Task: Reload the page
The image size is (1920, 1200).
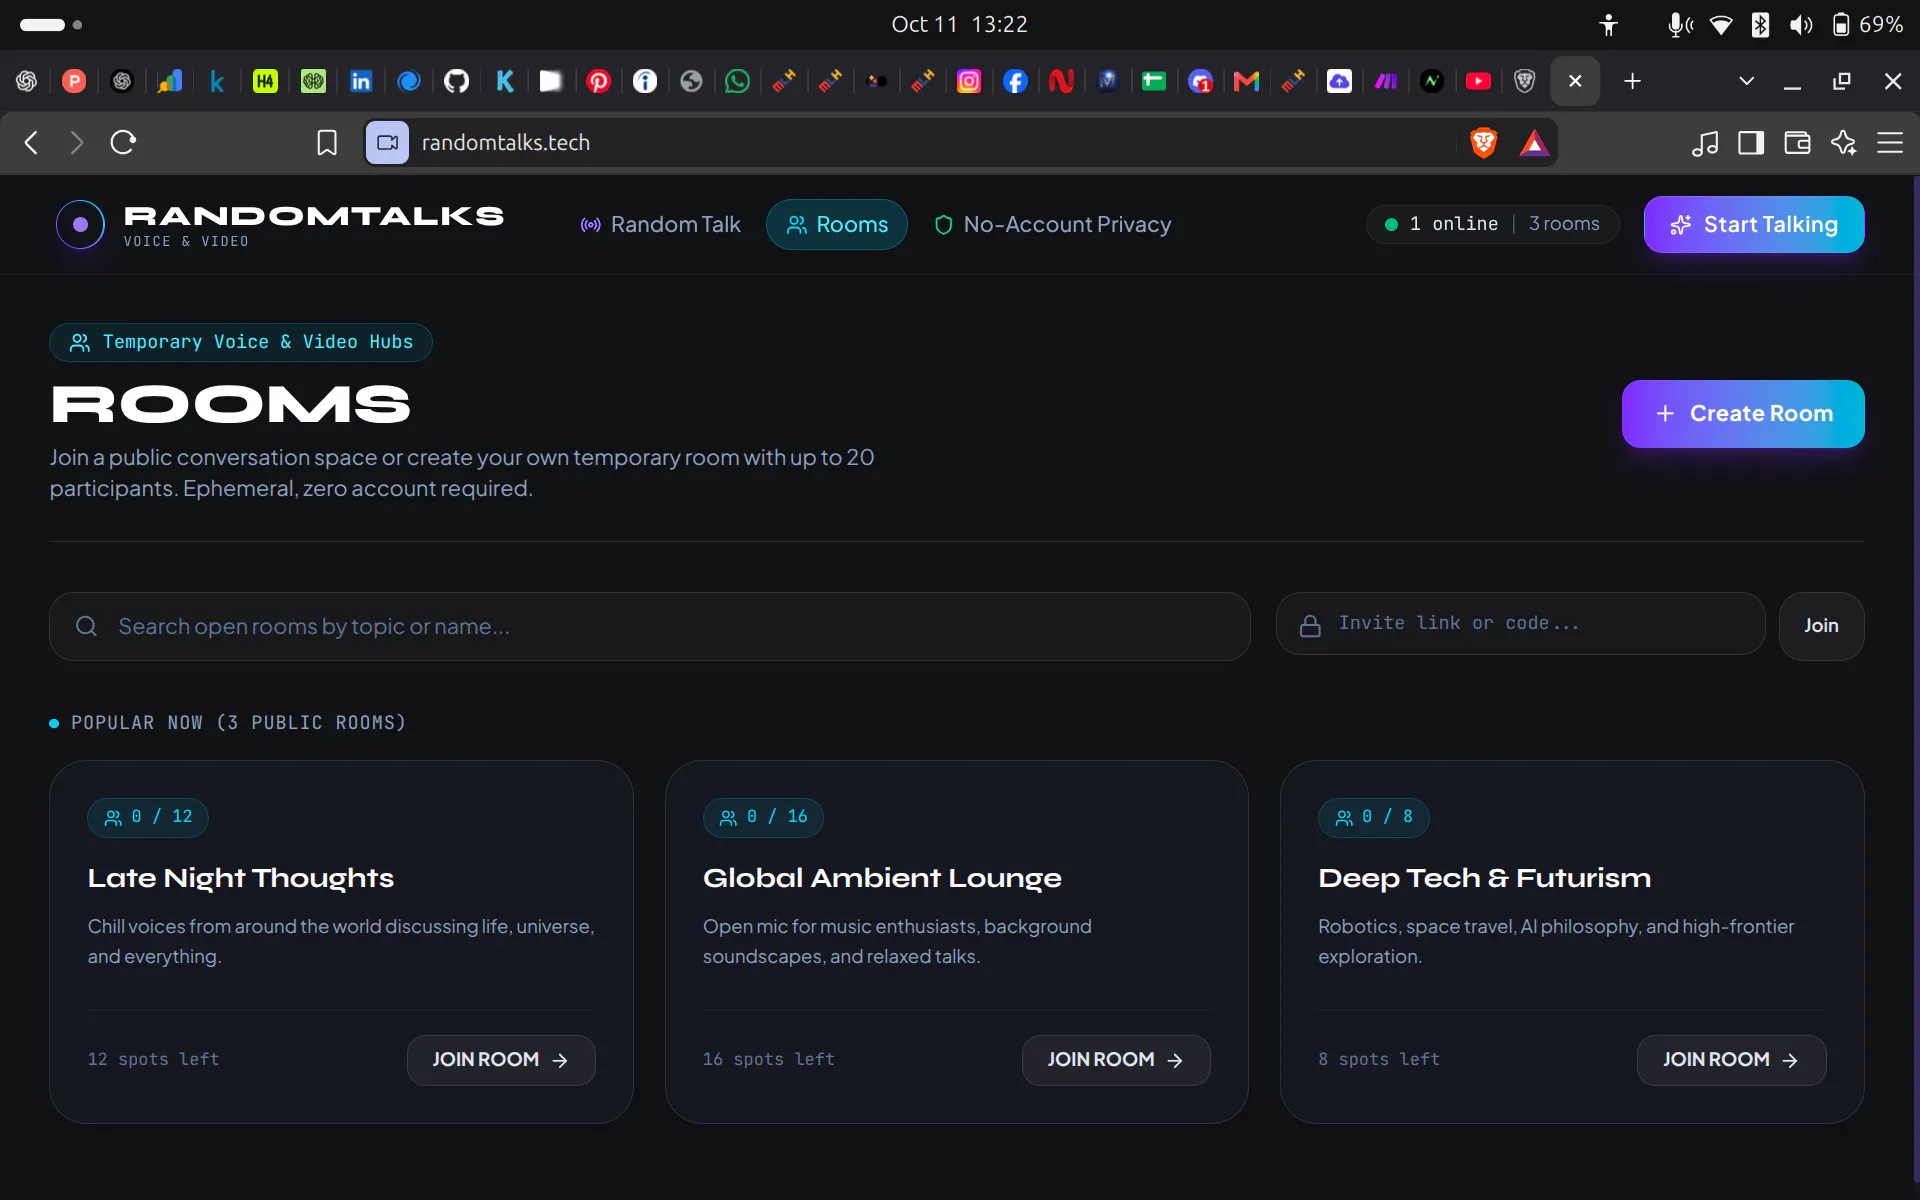Action: [123, 143]
